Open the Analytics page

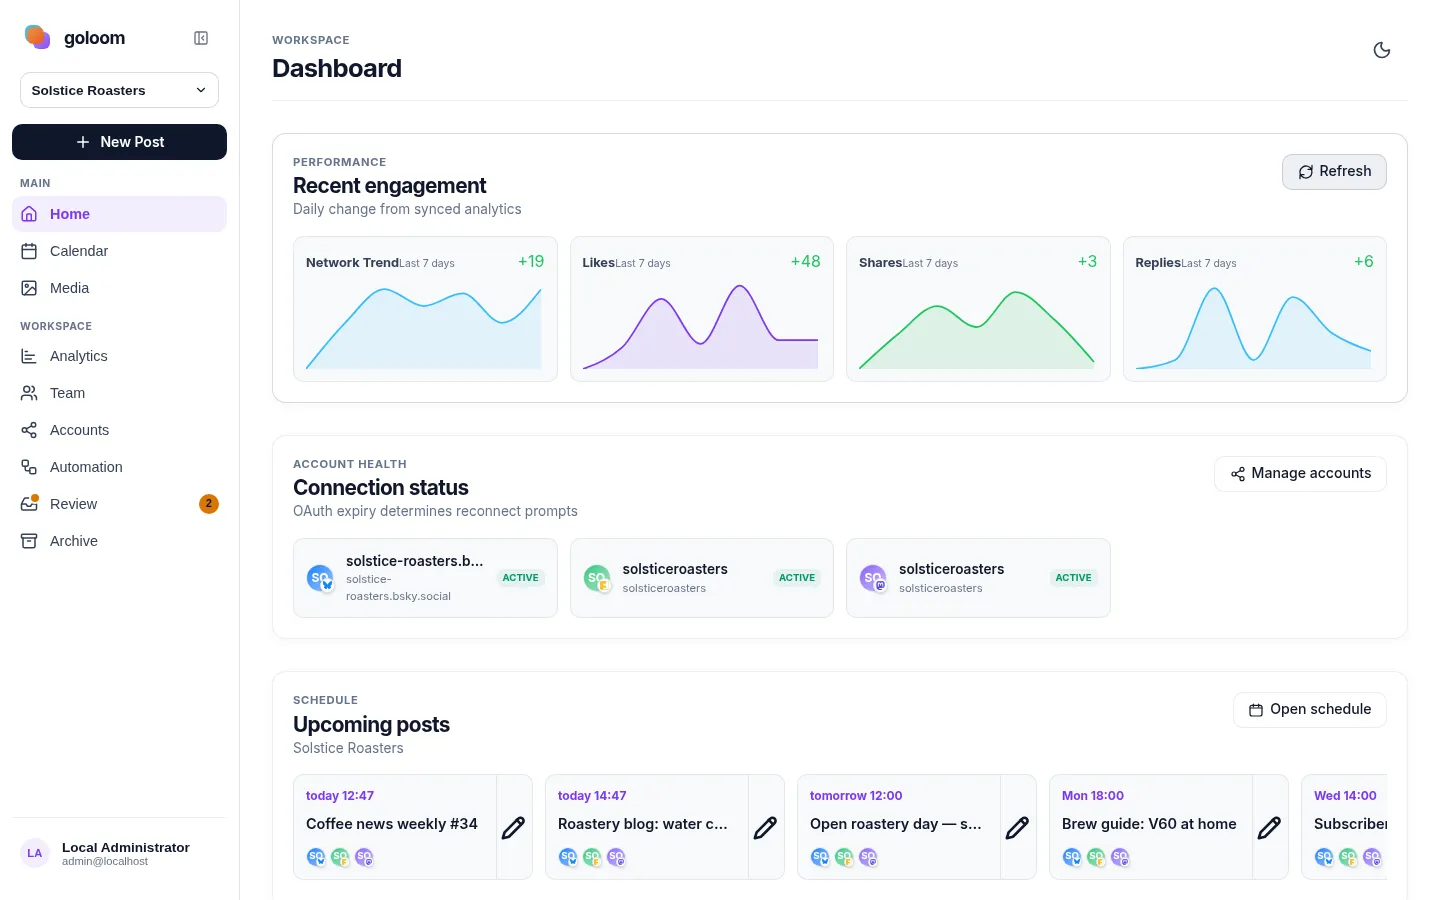click(x=119, y=356)
